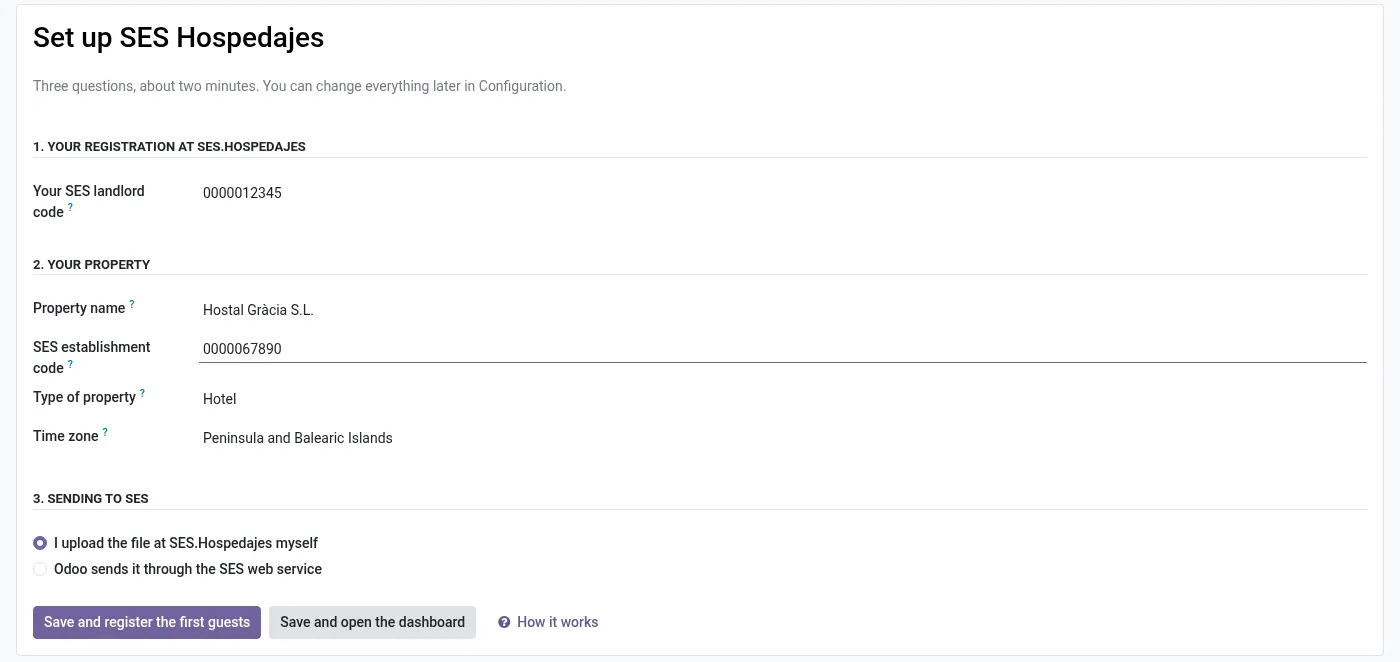The height and width of the screenshot is (662, 1400).
Task: Click the 'Three questions, about two minutes' intro text
Action: [x=300, y=86]
